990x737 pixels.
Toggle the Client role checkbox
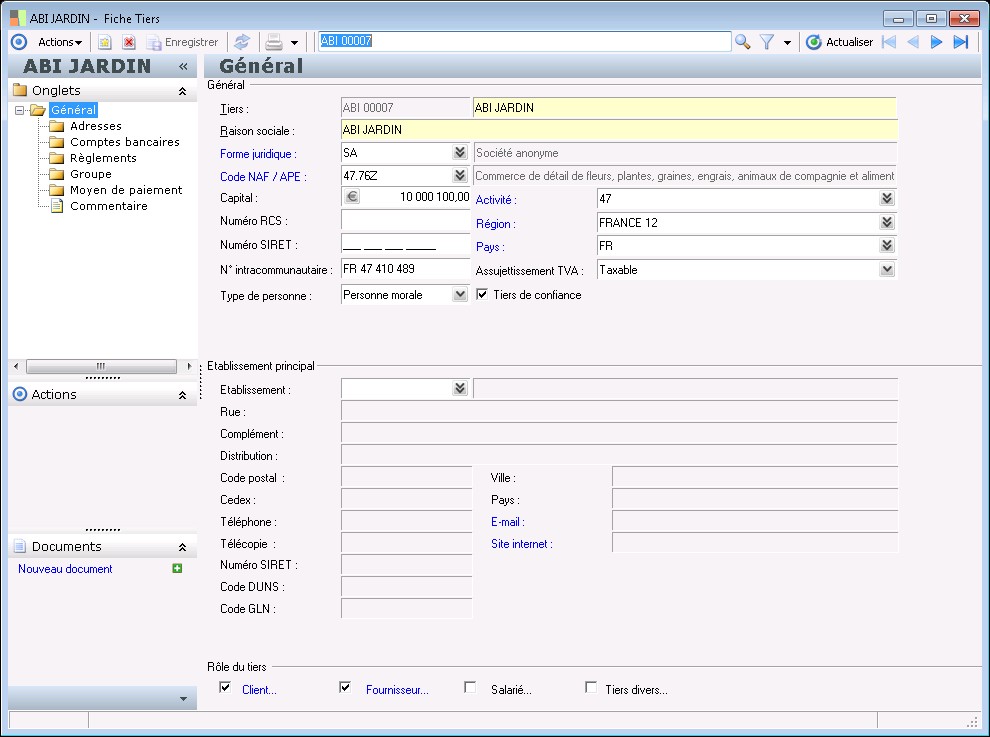tap(225, 688)
